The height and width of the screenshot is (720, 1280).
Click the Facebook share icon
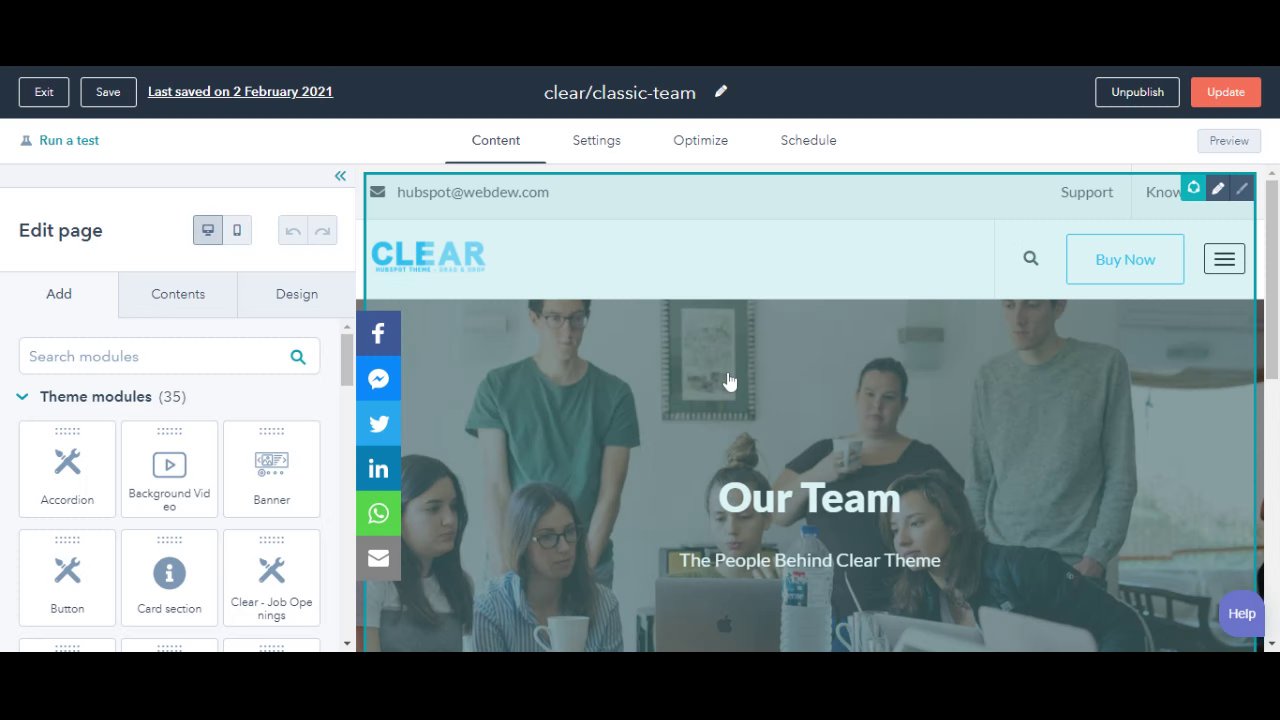pos(378,334)
